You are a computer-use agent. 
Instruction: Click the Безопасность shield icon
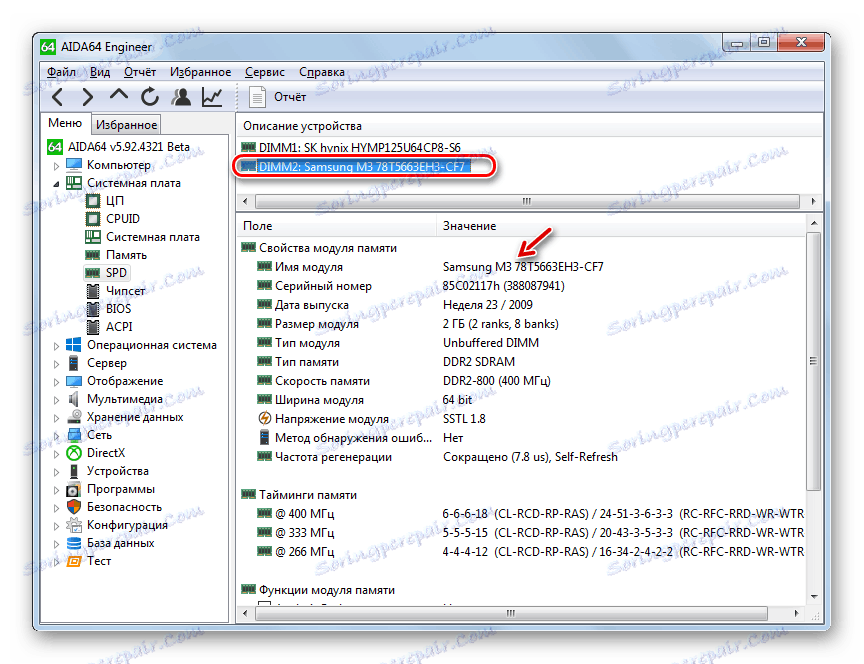pyautogui.click(x=74, y=507)
